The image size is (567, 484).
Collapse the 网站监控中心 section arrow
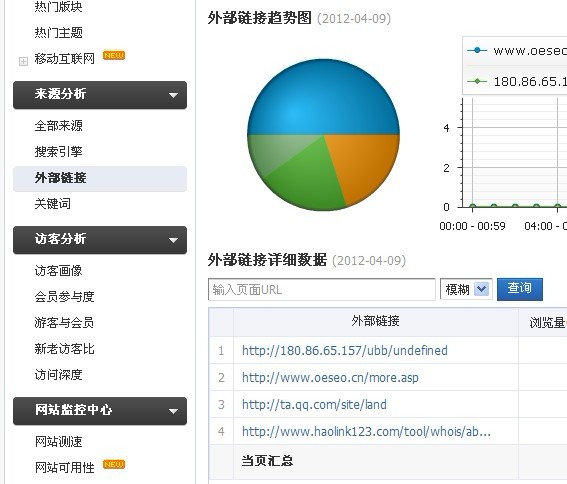173,411
